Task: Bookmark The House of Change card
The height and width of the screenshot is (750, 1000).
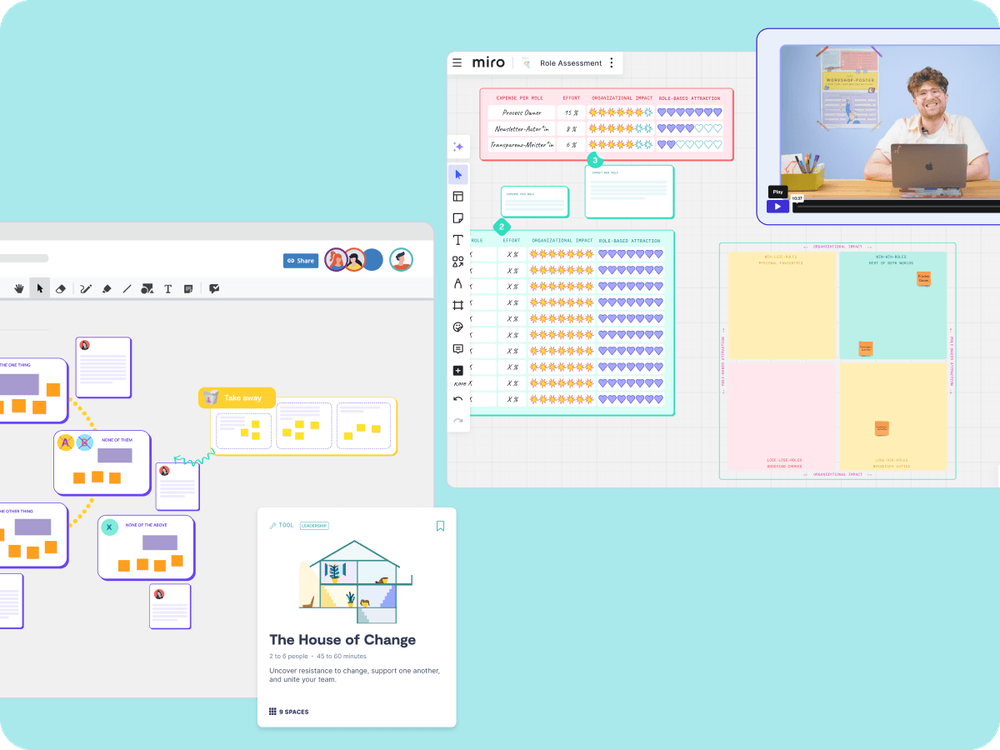Action: (440, 526)
